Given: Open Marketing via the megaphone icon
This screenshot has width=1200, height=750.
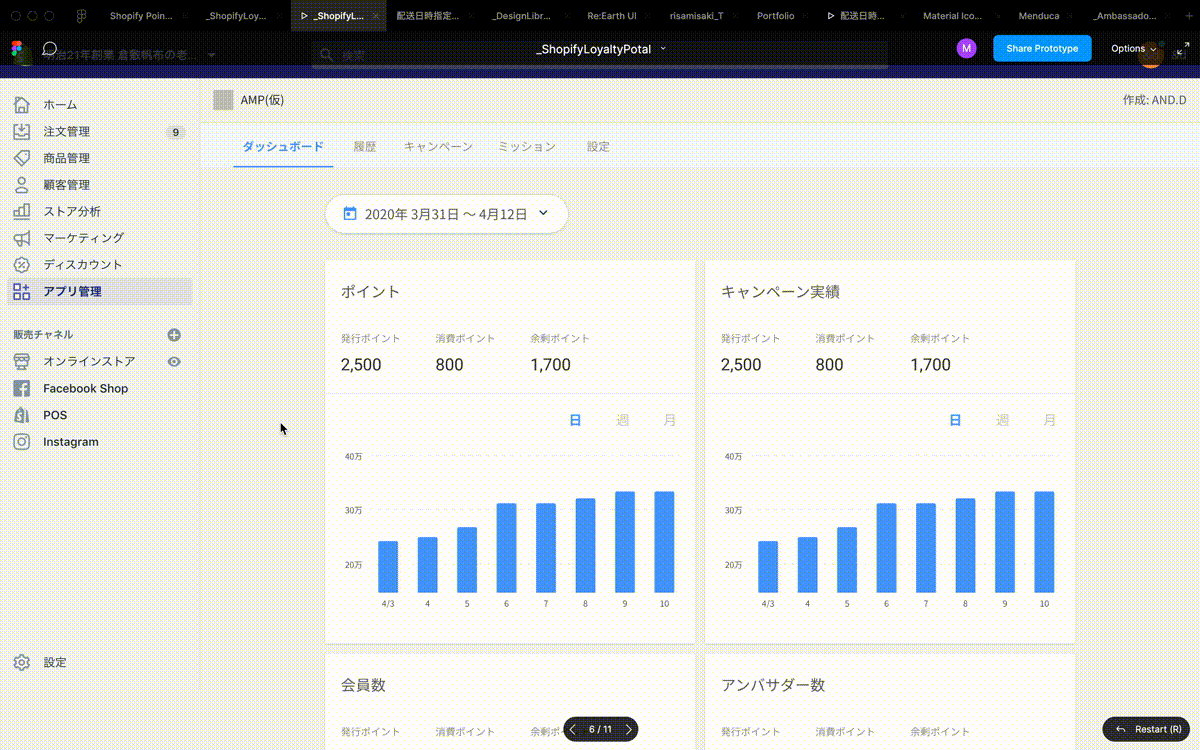Looking at the screenshot, I should [22, 238].
